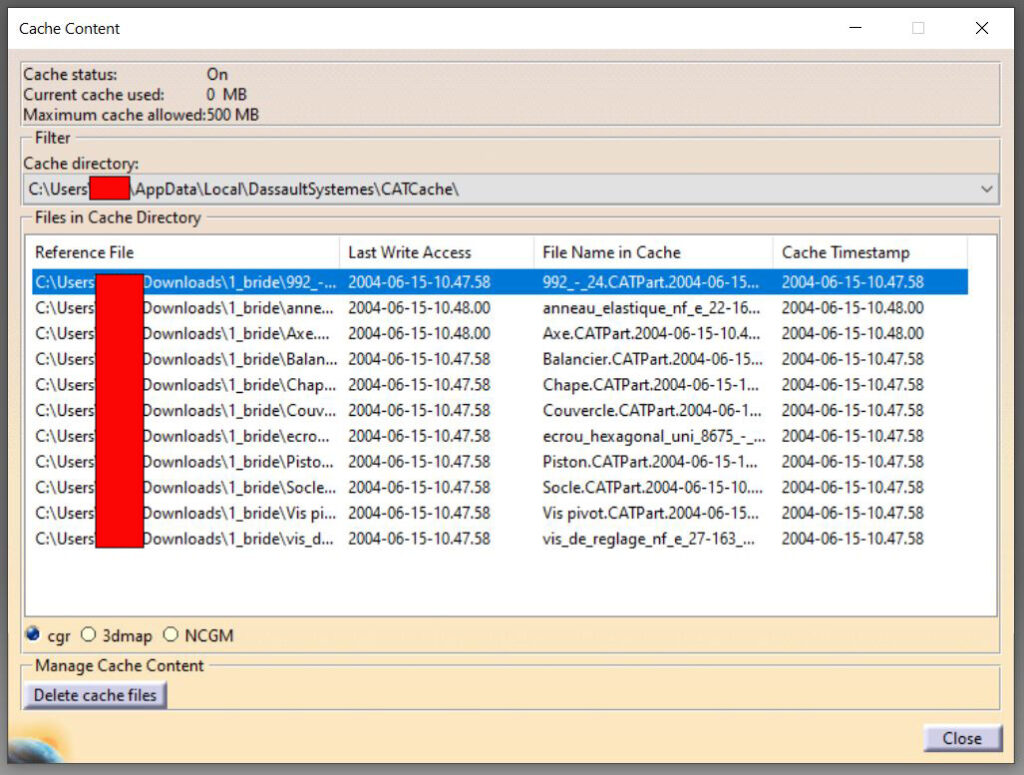The height and width of the screenshot is (775, 1024).
Task: Select the cgr radio button
Action: [33, 635]
